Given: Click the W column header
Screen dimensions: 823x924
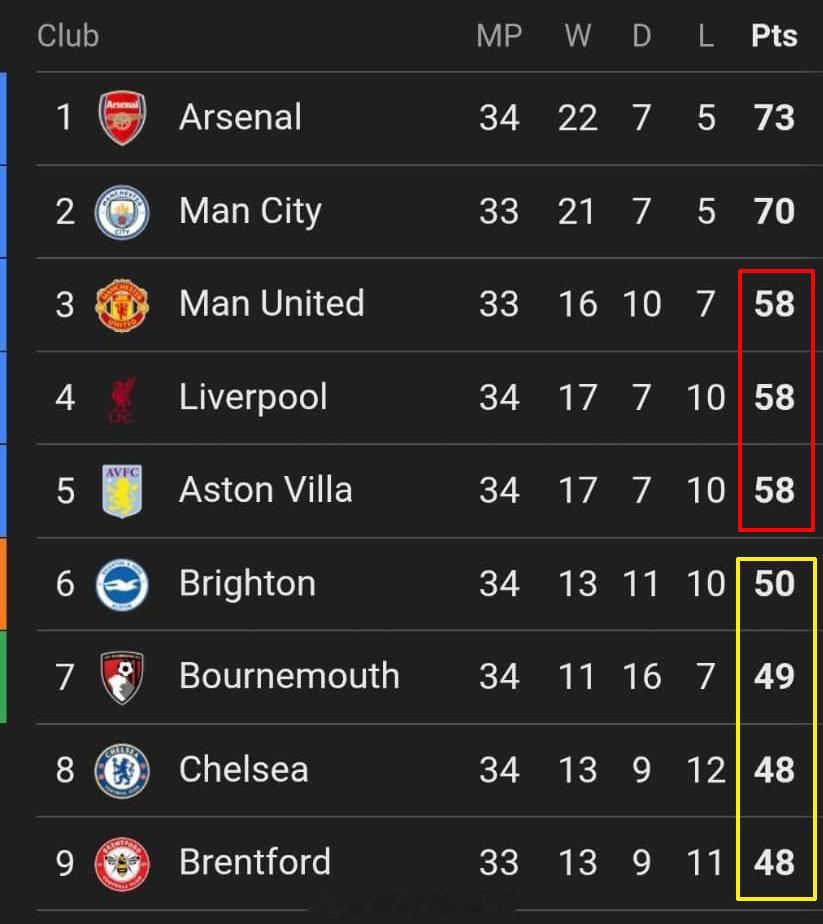Looking at the screenshot, I should coord(577,36).
